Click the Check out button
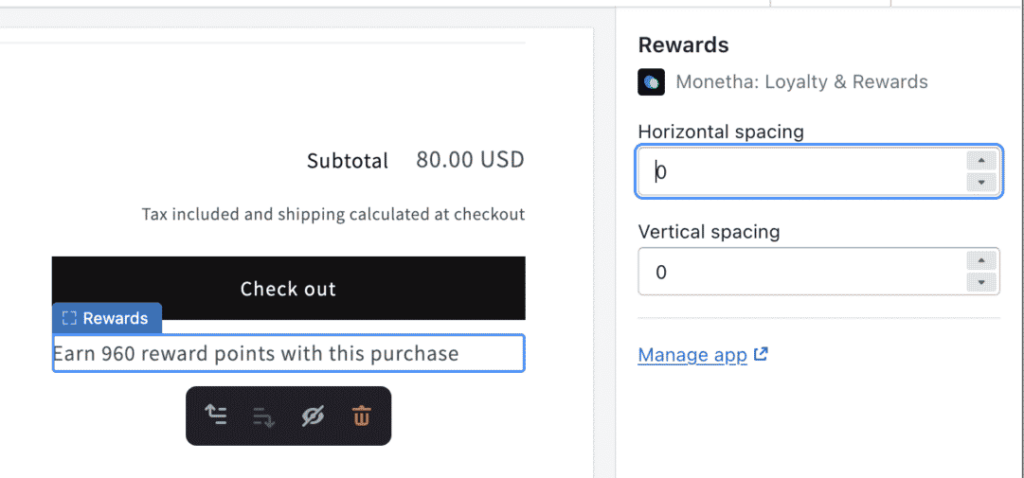Viewport: 1024px width, 478px height. click(289, 288)
